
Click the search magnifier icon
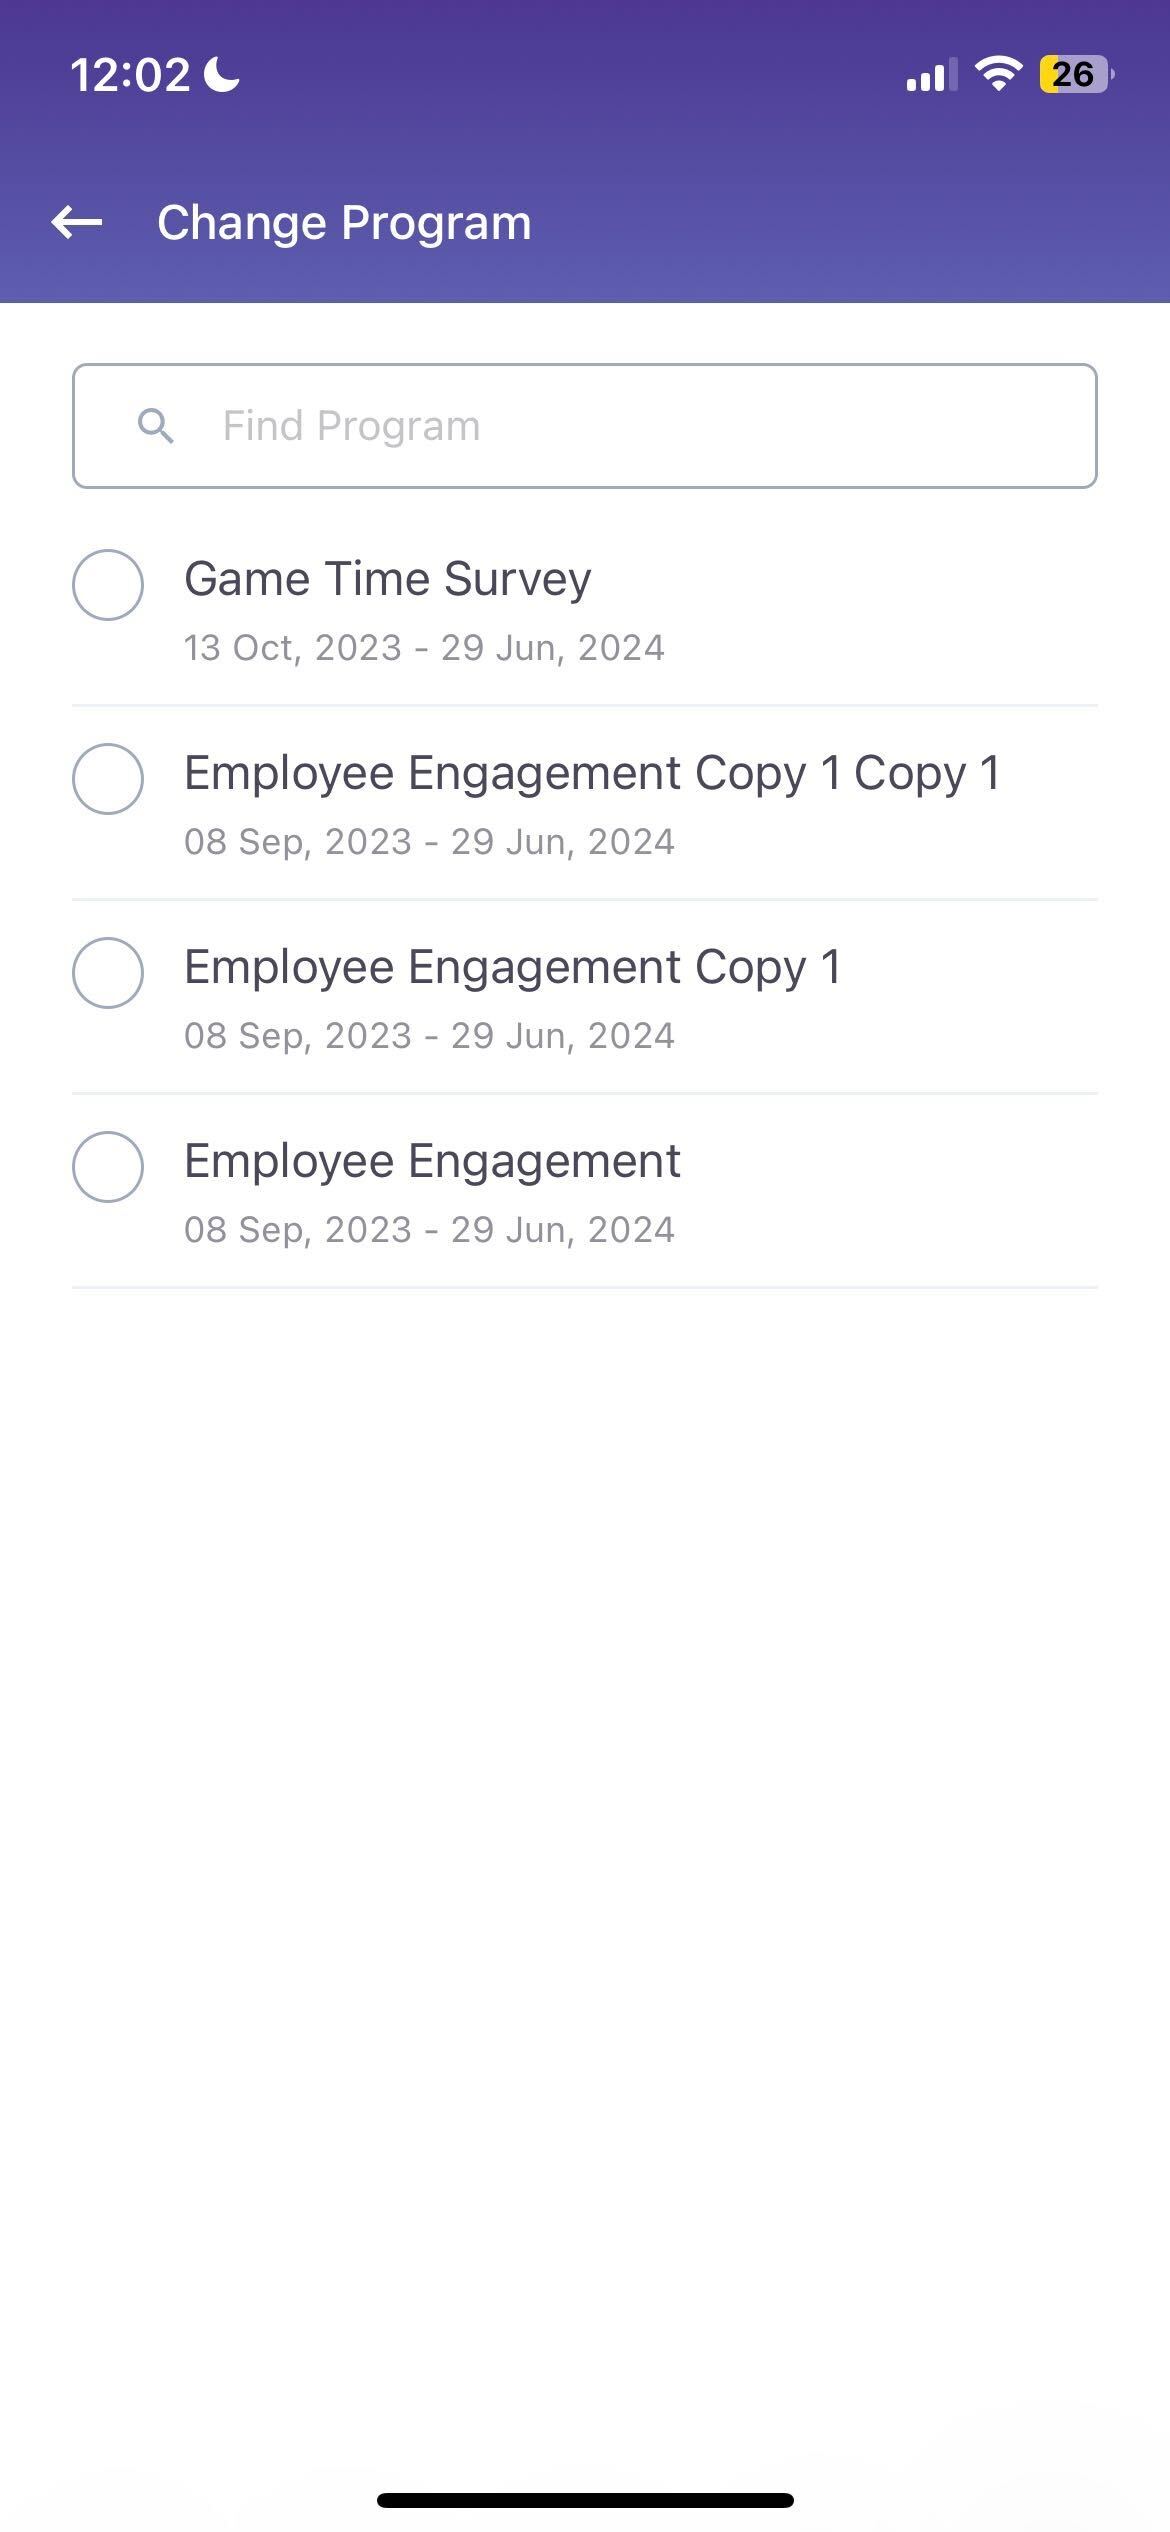tap(156, 426)
